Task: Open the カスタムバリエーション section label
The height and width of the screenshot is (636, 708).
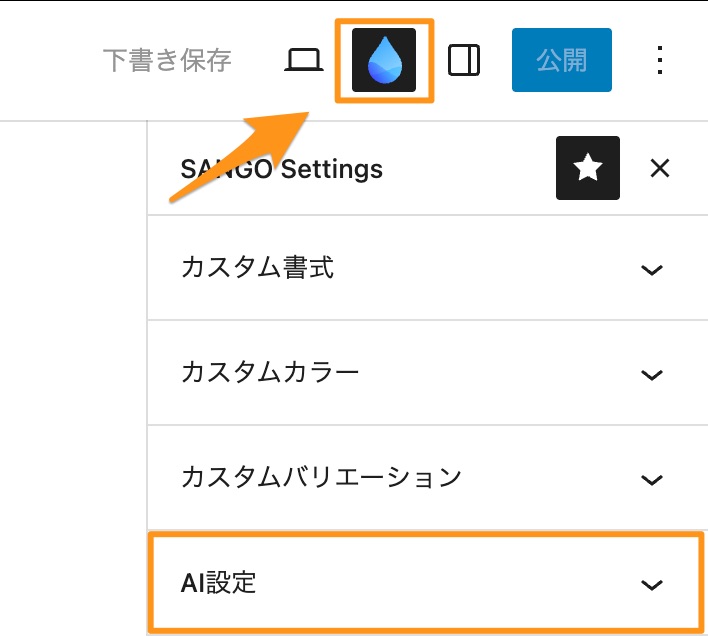Action: [x=321, y=477]
